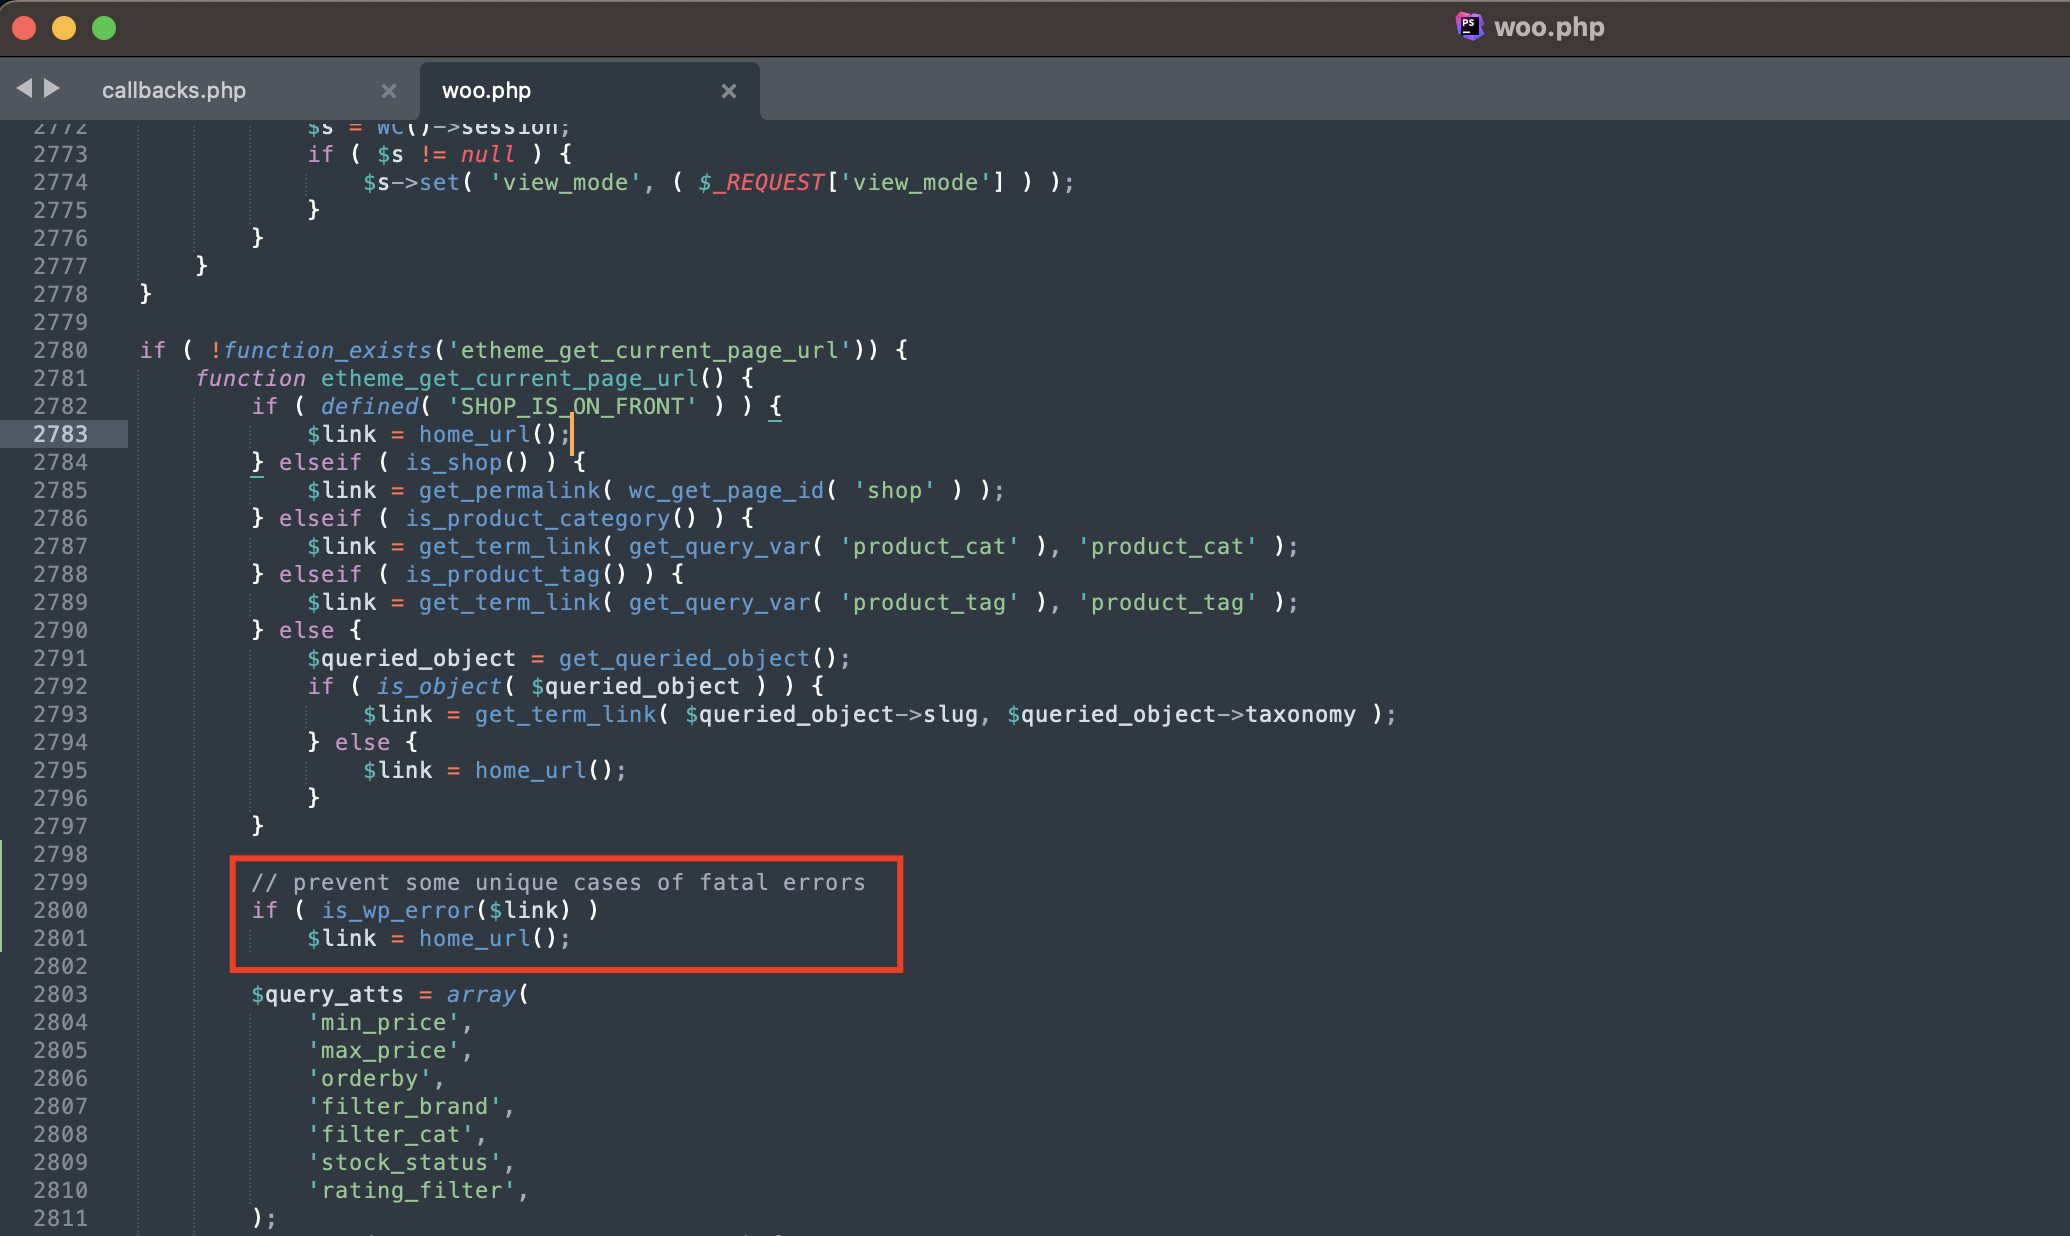Image resolution: width=2070 pixels, height=1236 pixels.
Task: Click the 'stock_status' string
Action: pyautogui.click(x=404, y=1162)
